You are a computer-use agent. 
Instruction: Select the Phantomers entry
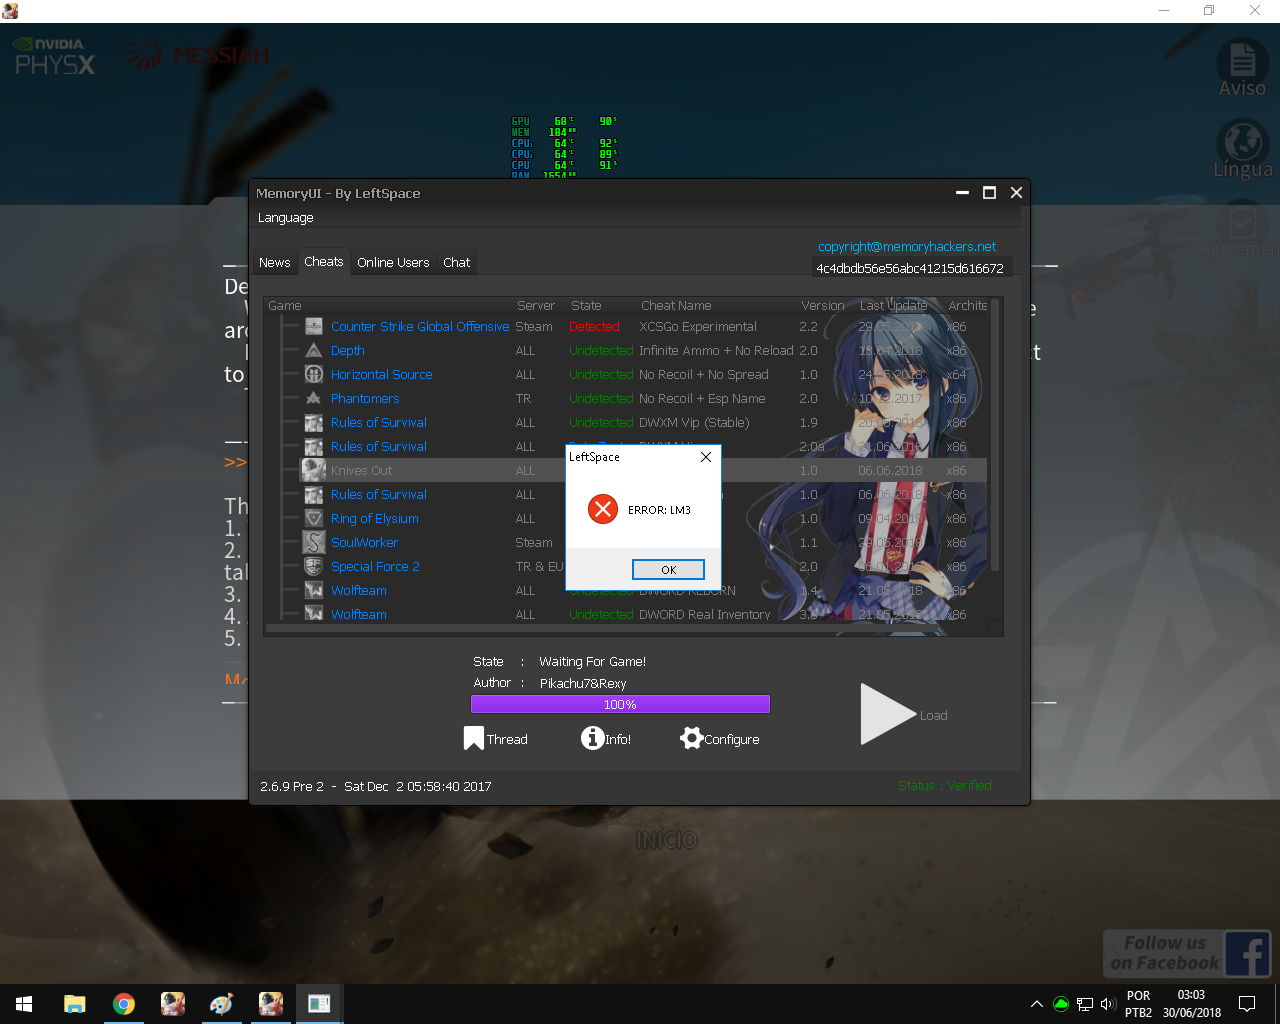coord(365,399)
